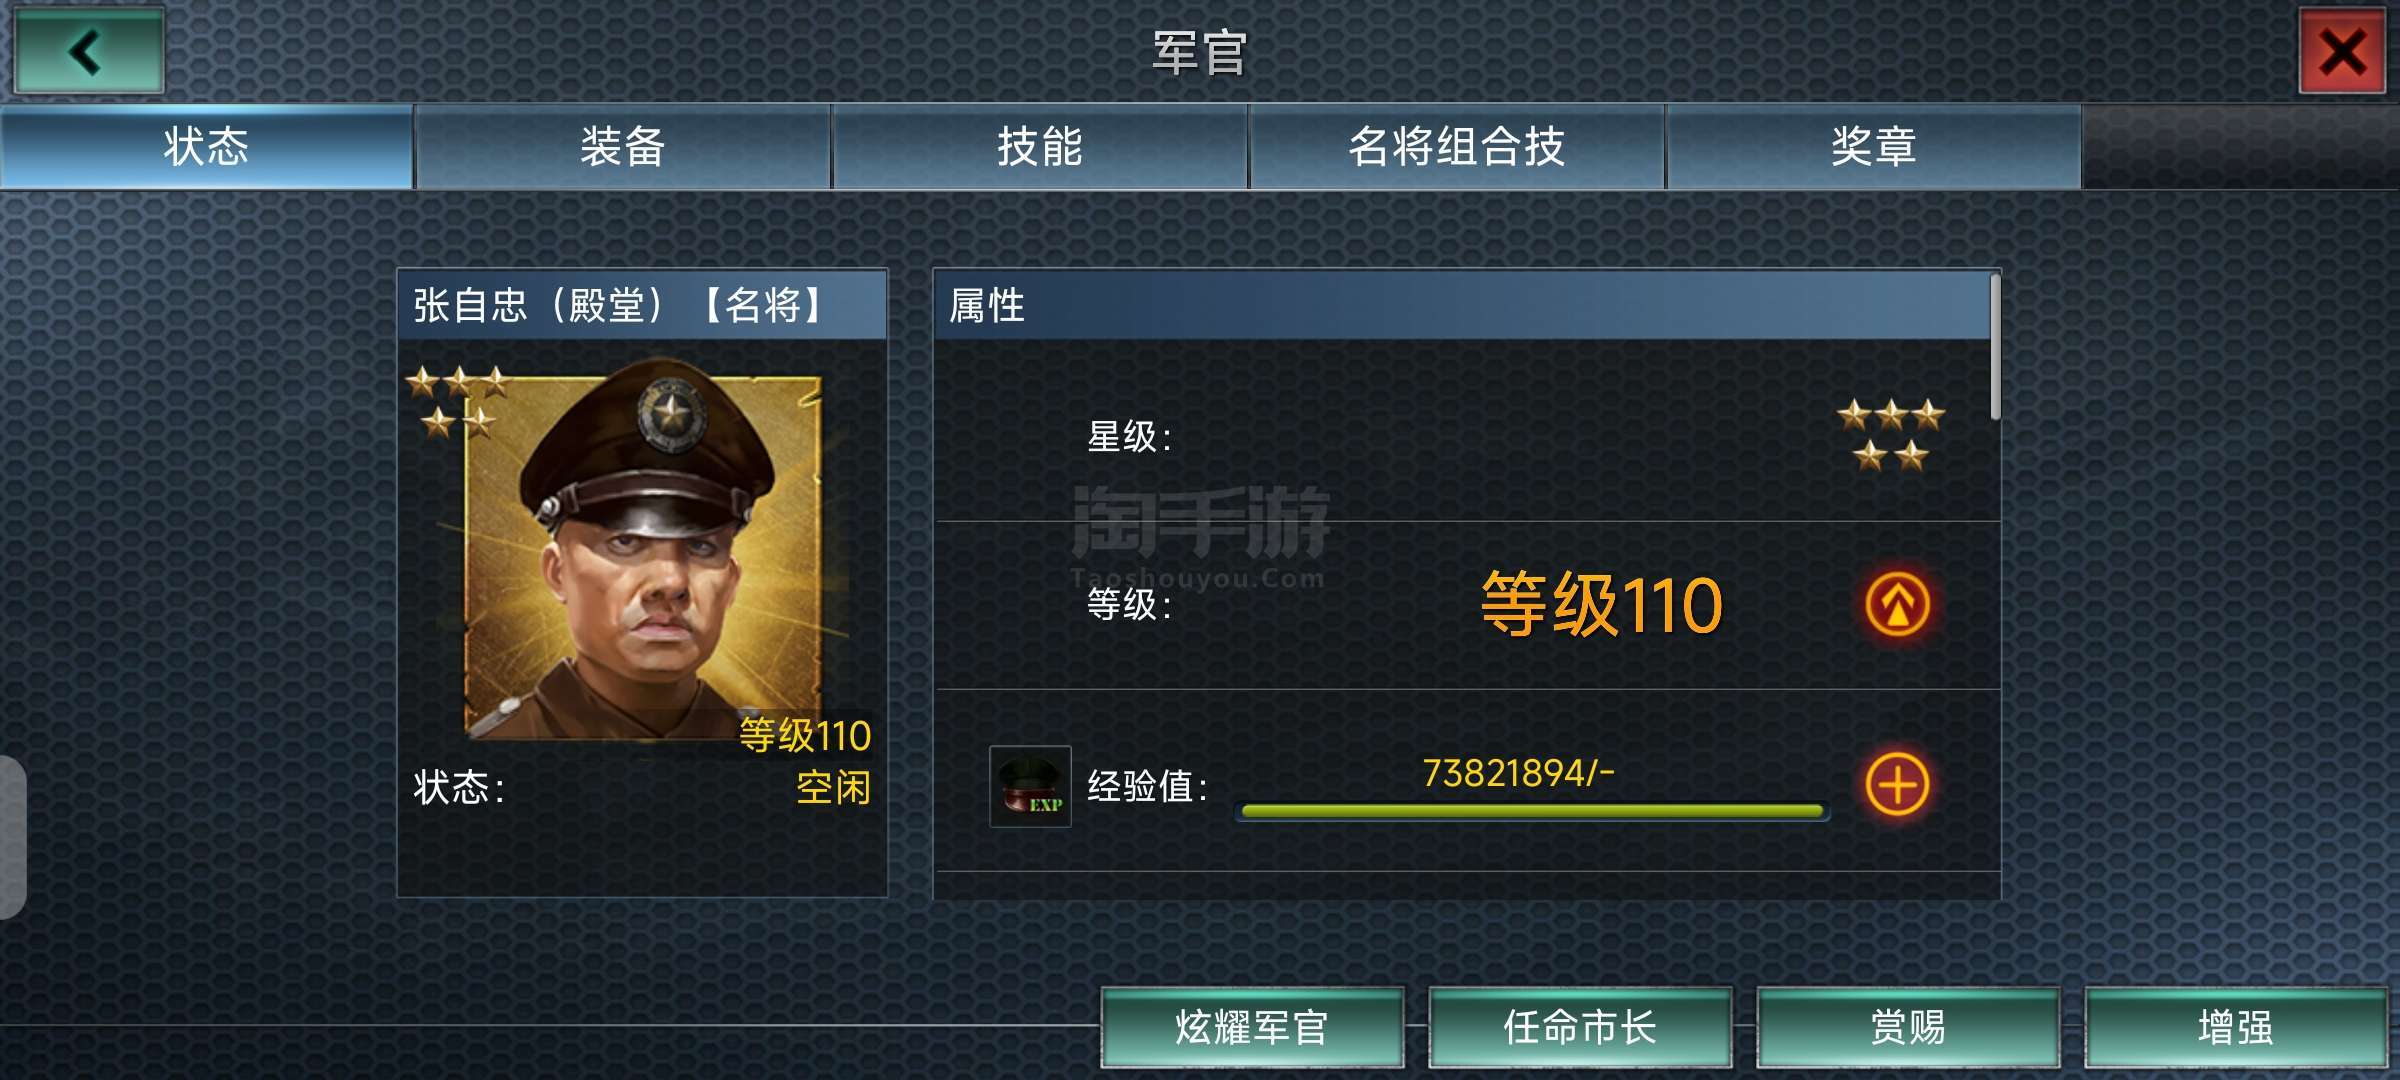This screenshot has width=2400, height=1080.
Task: Tap the orange level-up arrow icon
Action: [x=1897, y=605]
